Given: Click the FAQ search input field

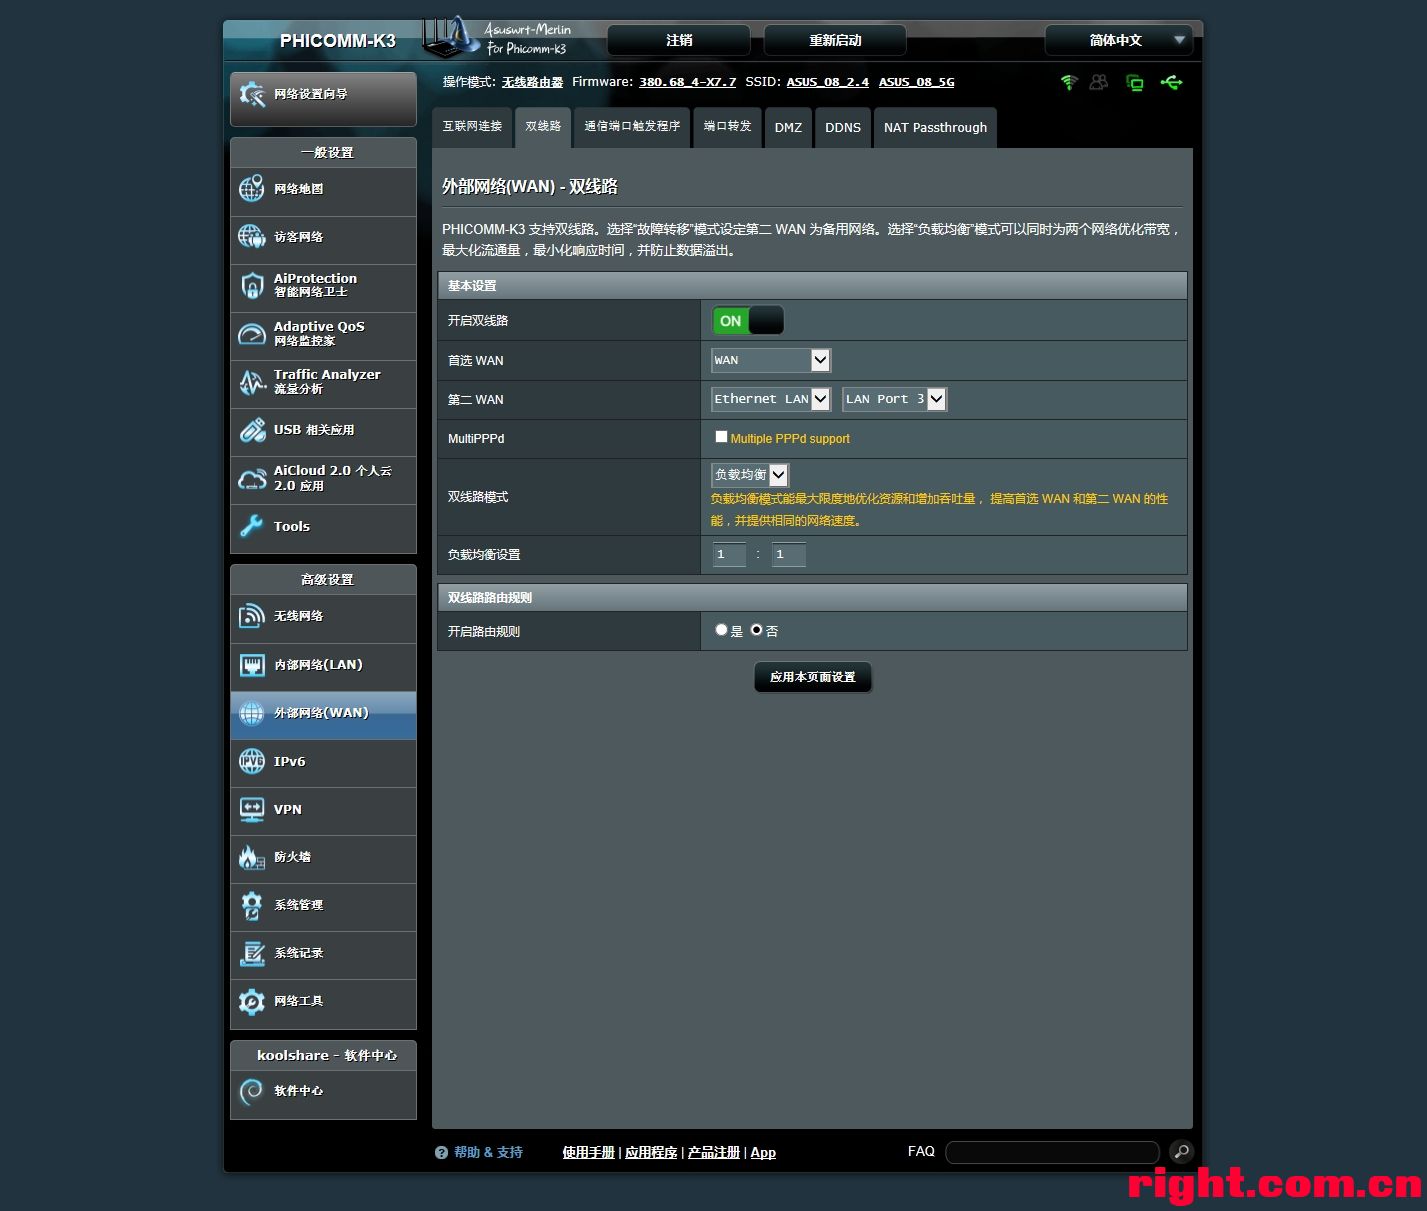Looking at the screenshot, I should pyautogui.click(x=1052, y=1152).
